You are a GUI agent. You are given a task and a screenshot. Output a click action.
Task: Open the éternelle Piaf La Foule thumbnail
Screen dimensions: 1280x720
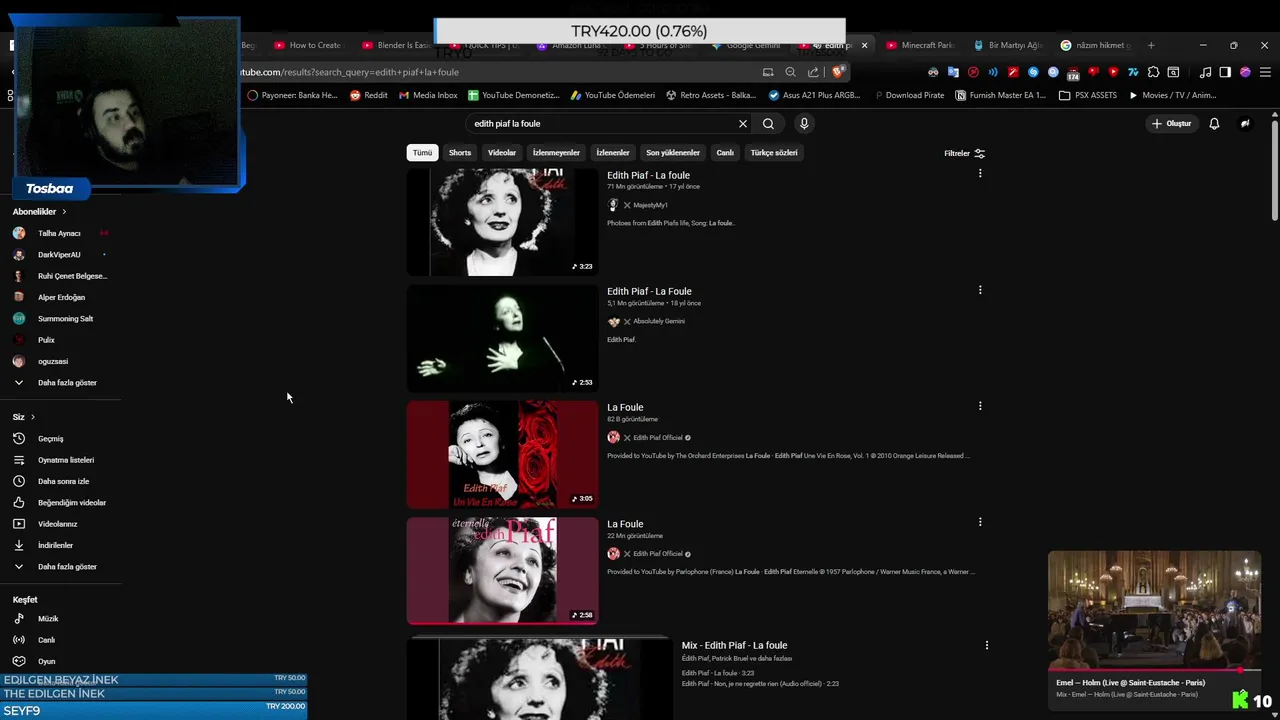[x=502, y=570]
